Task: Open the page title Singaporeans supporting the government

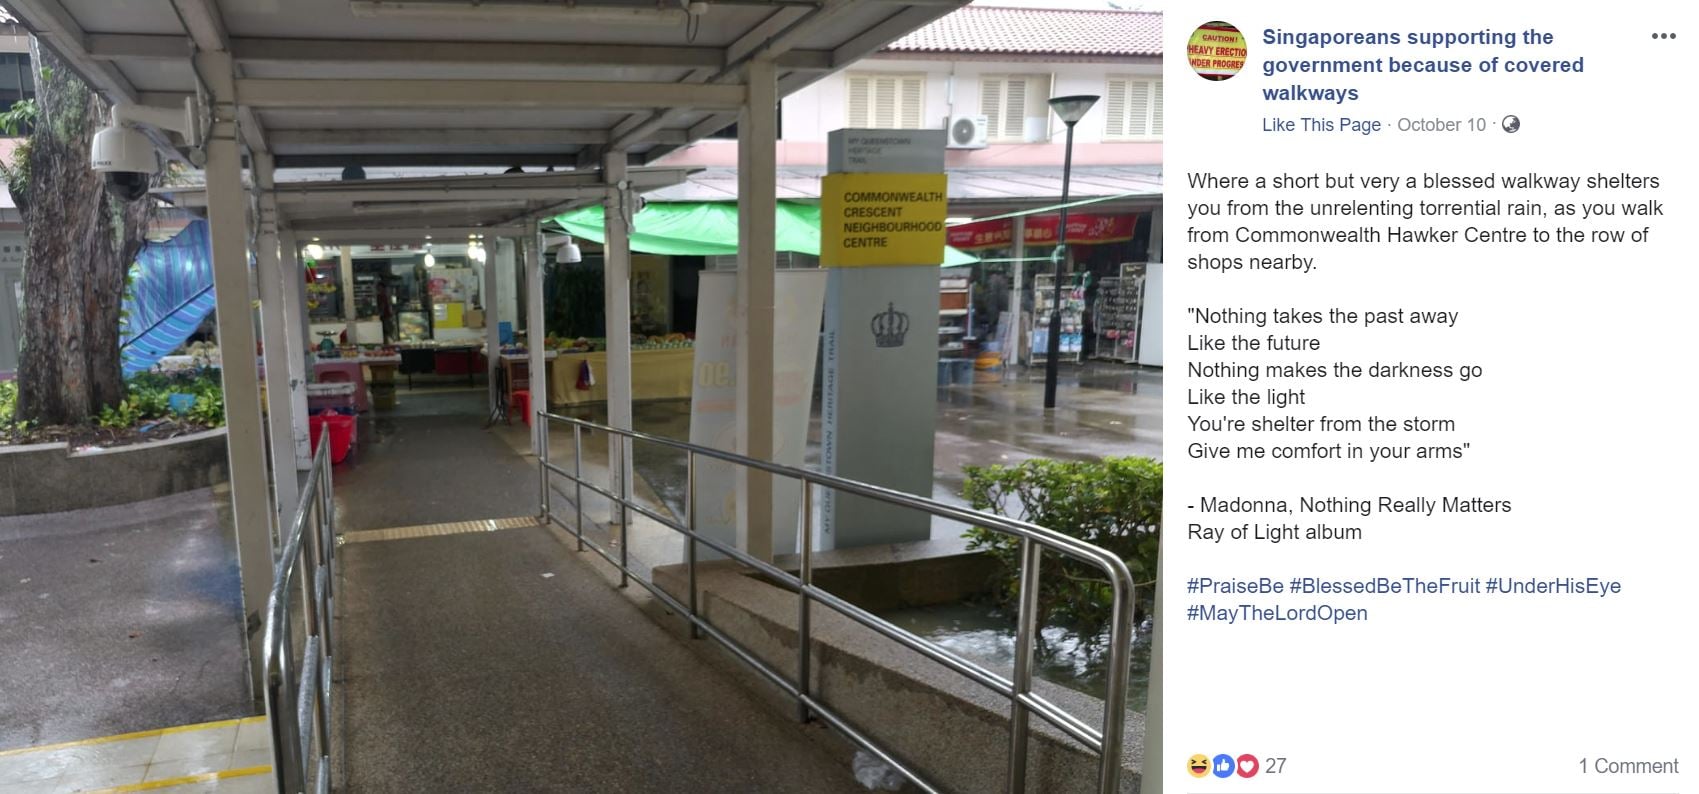Action: click(x=1422, y=65)
